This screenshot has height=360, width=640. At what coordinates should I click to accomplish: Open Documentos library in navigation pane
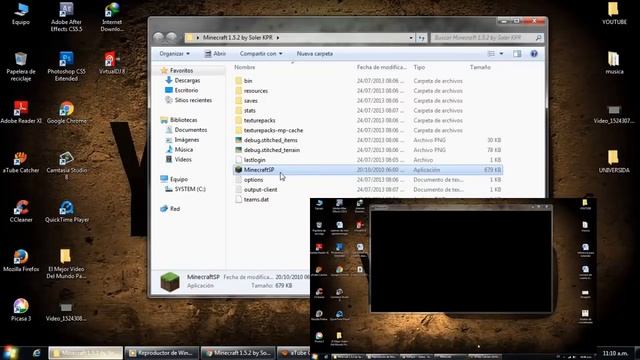click(186, 130)
